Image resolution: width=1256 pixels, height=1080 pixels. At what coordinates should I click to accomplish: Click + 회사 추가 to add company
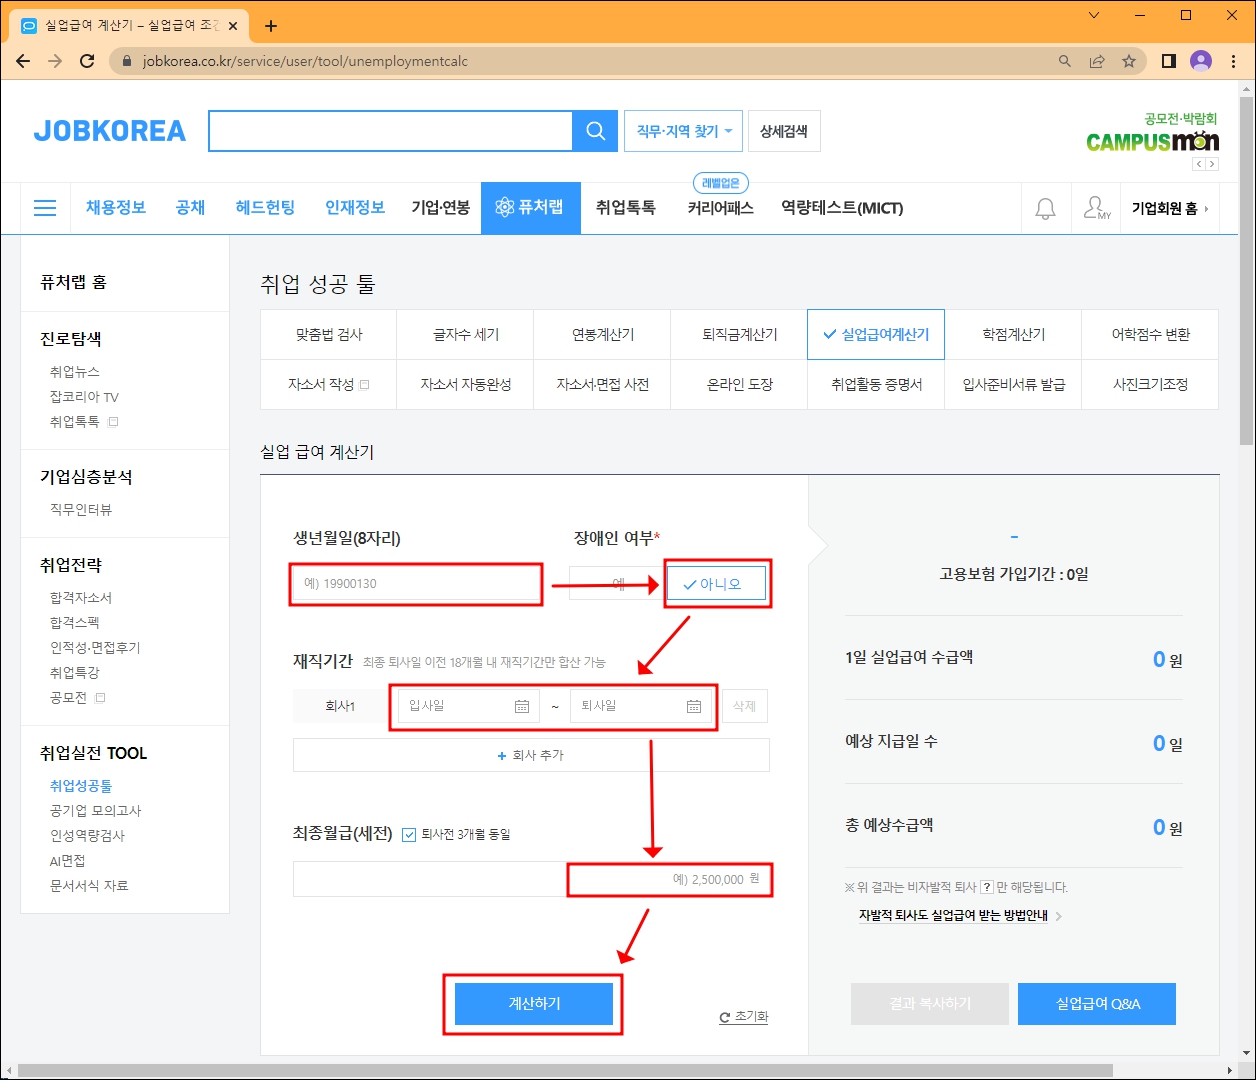pyautogui.click(x=531, y=755)
